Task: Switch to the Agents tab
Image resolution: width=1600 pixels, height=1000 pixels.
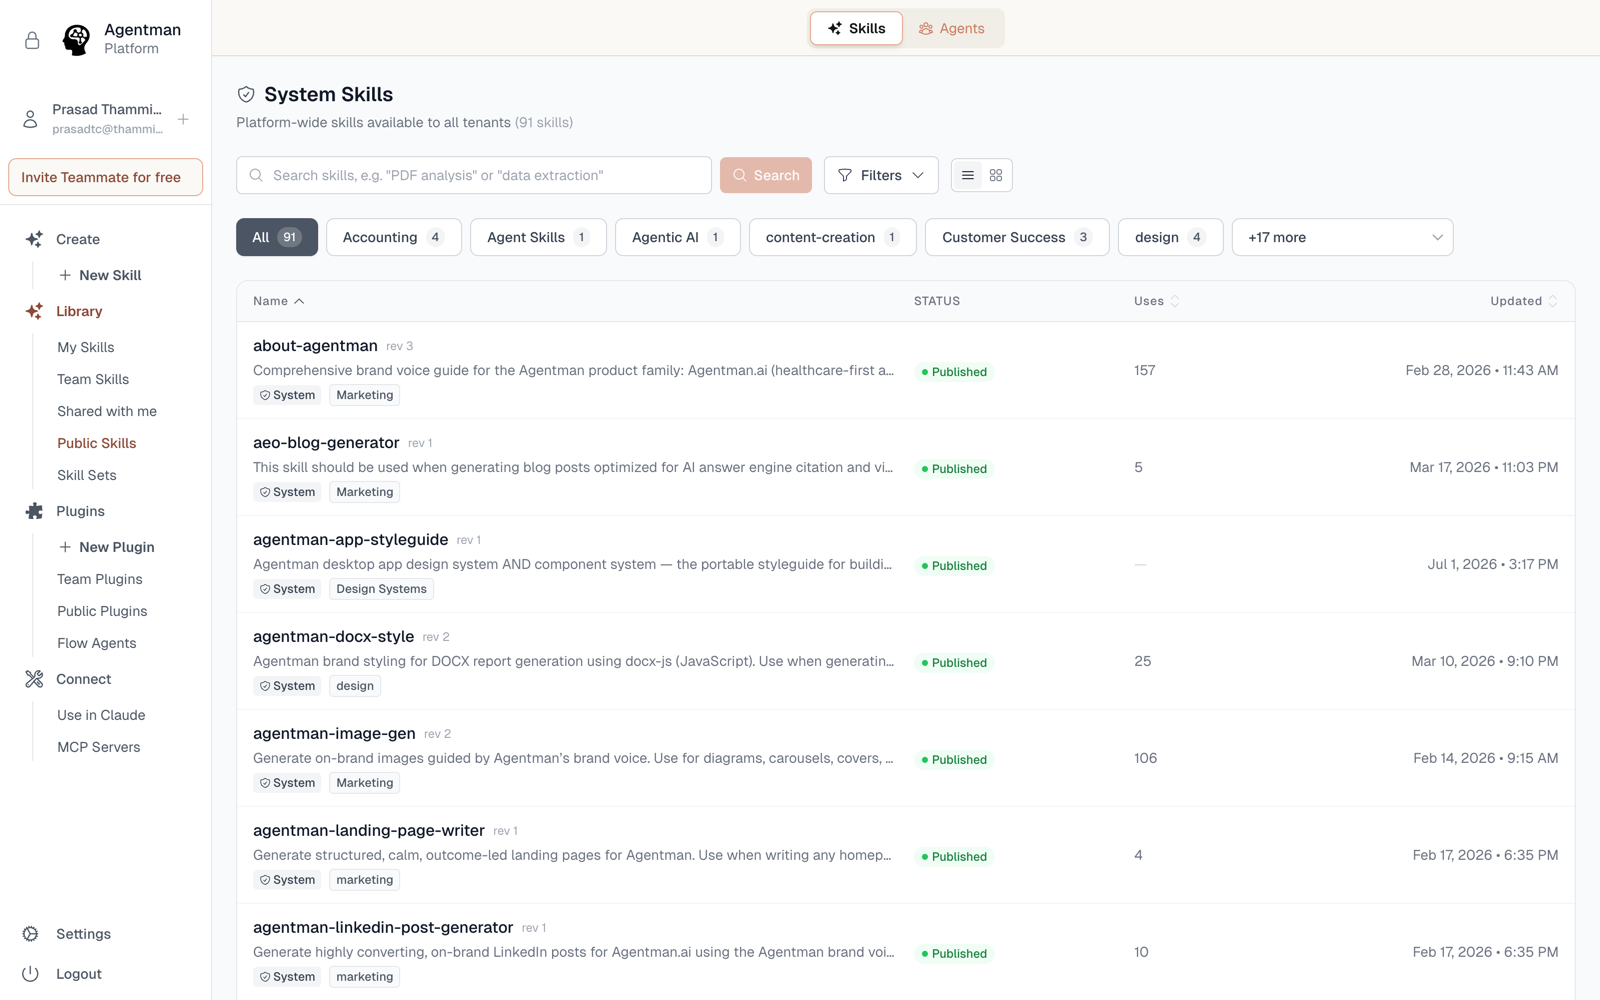Action: coord(952,28)
